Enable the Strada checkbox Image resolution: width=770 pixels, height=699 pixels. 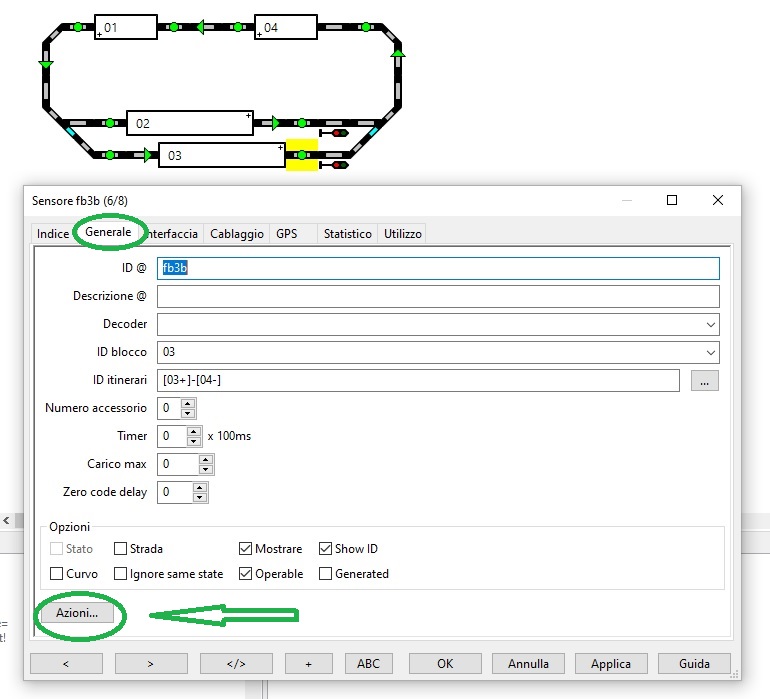click(121, 549)
